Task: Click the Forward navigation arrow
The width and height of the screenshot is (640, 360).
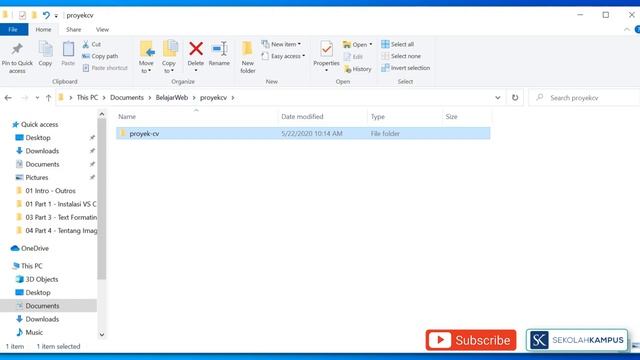Action: point(24,98)
